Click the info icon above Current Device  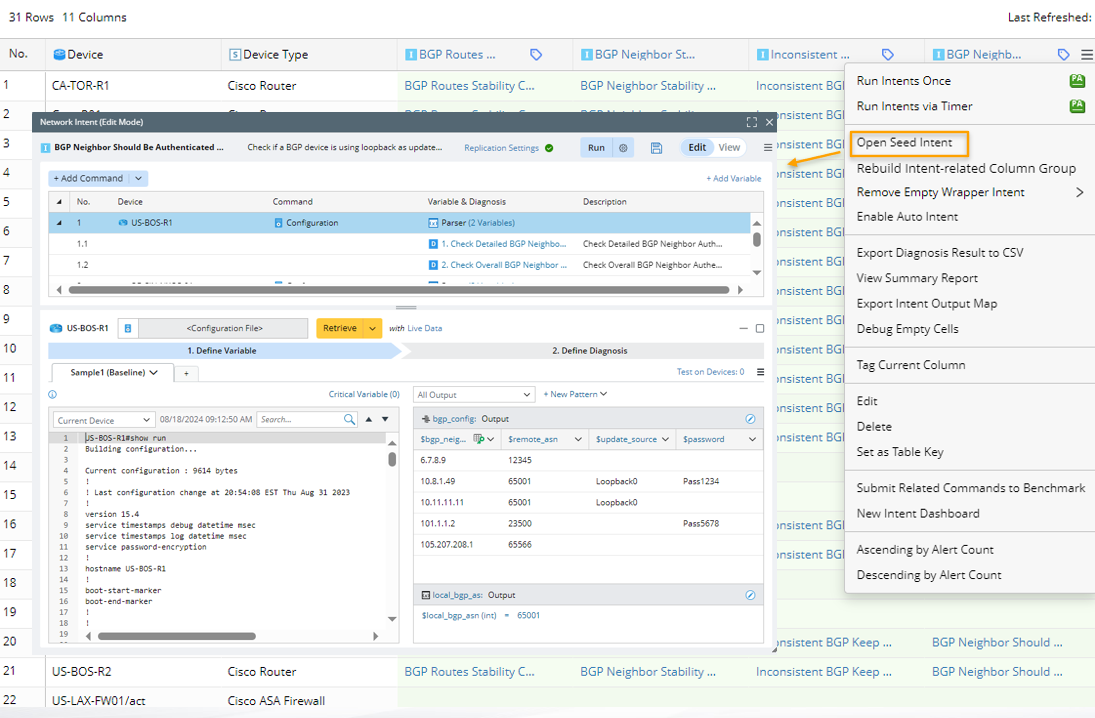click(x=54, y=395)
